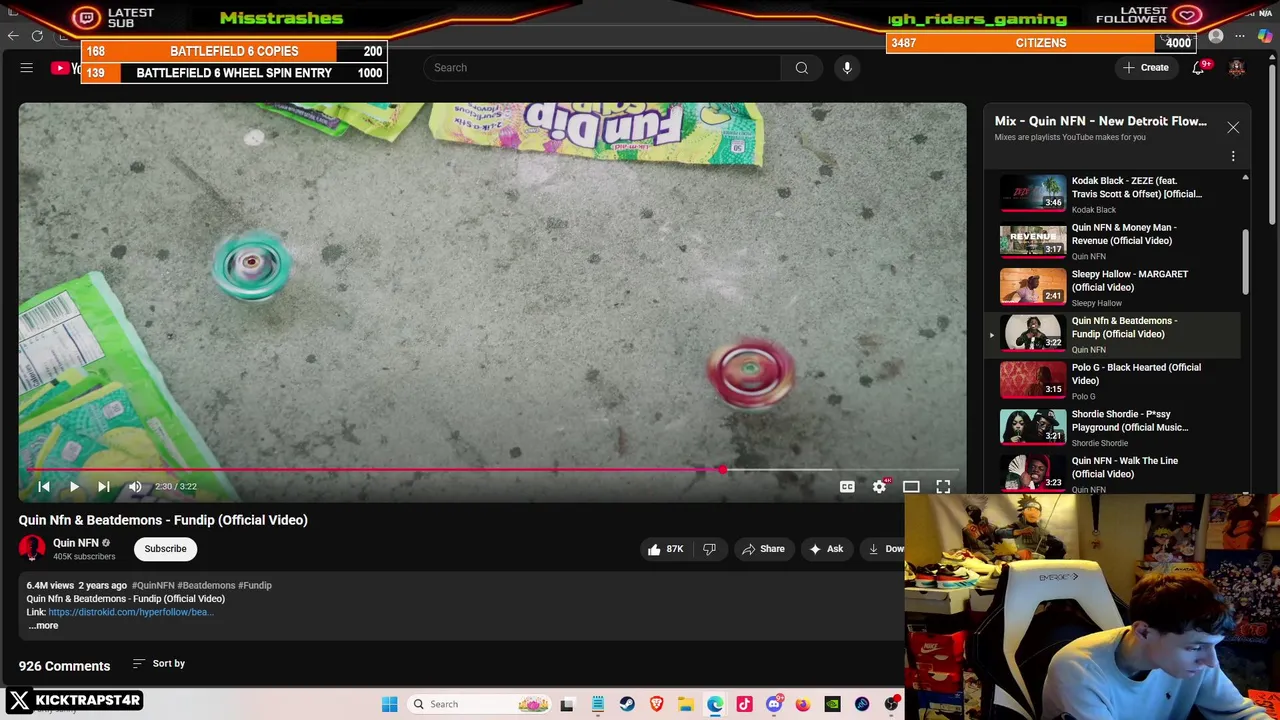Focus the YouTube search field
This screenshot has width=1280, height=720.
tap(602, 68)
